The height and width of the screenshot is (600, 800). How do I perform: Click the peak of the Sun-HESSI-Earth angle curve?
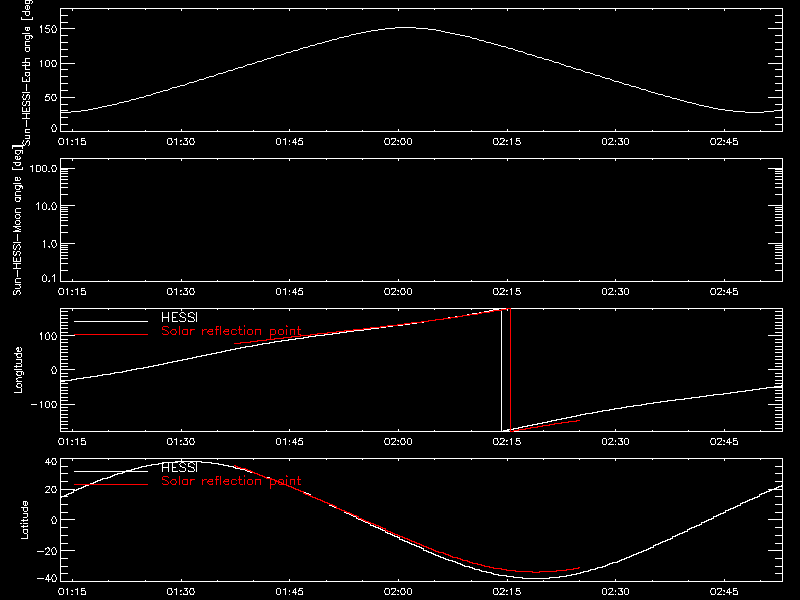pos(406,28)
